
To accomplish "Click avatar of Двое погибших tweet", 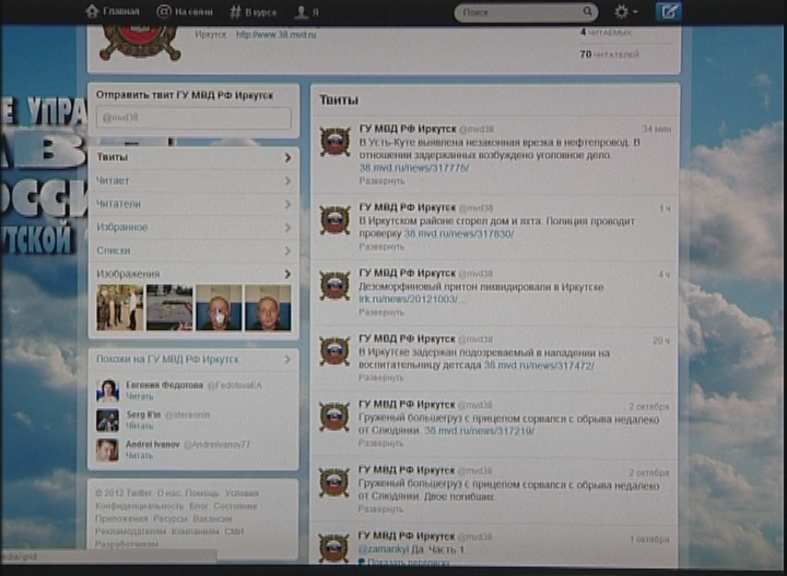I will (334, 483).
